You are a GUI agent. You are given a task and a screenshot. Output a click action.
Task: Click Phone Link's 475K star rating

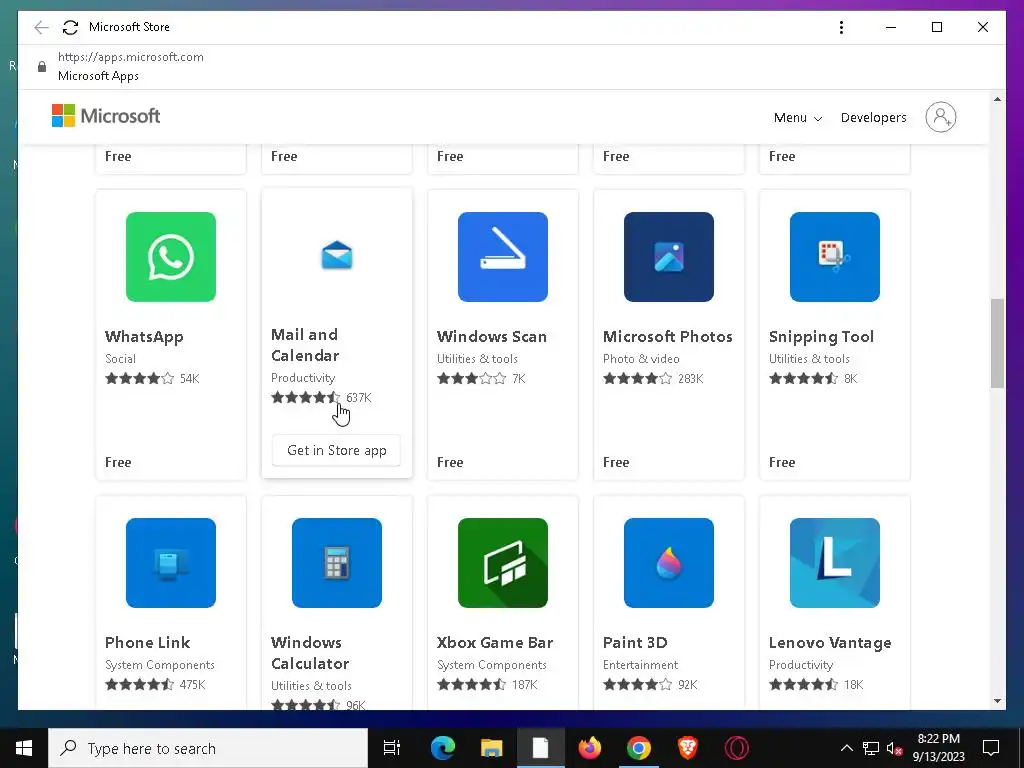click(155, 684)
